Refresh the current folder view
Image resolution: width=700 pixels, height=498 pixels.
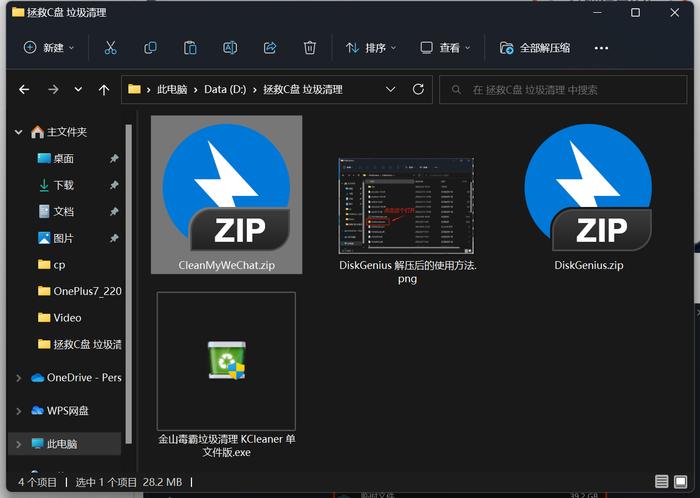pyautogui.click(x=418, y=89)
